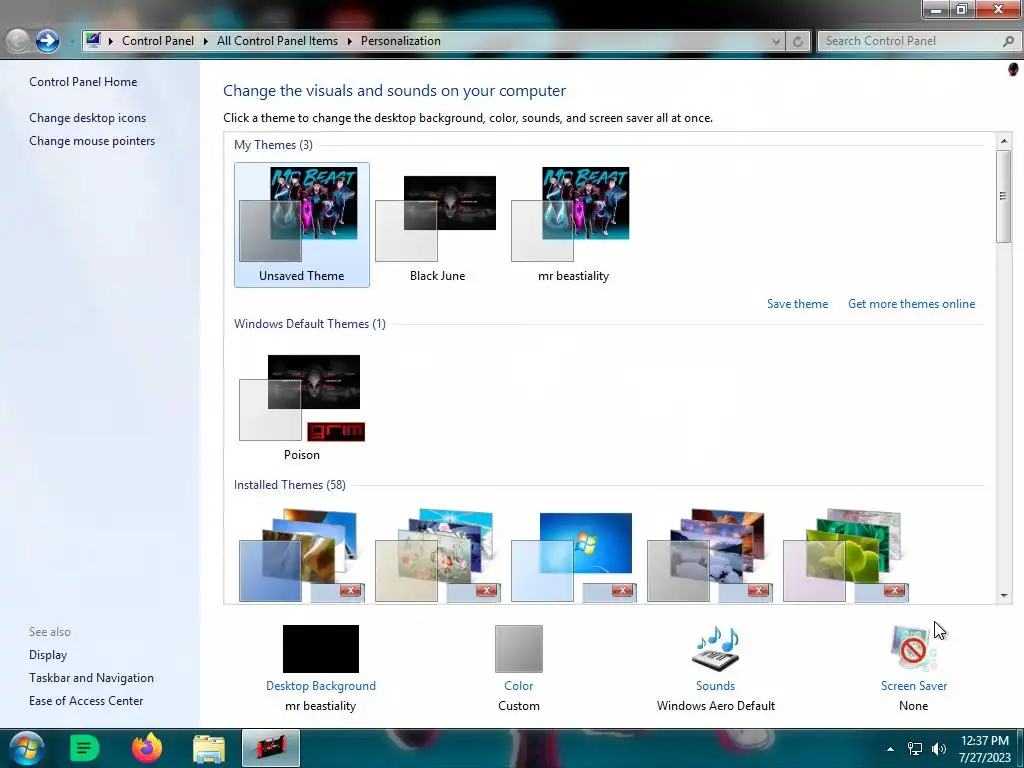Navigate to Control Panel breadcrumb
Viewport: 1024px width, 768px height.
(158, 40)
